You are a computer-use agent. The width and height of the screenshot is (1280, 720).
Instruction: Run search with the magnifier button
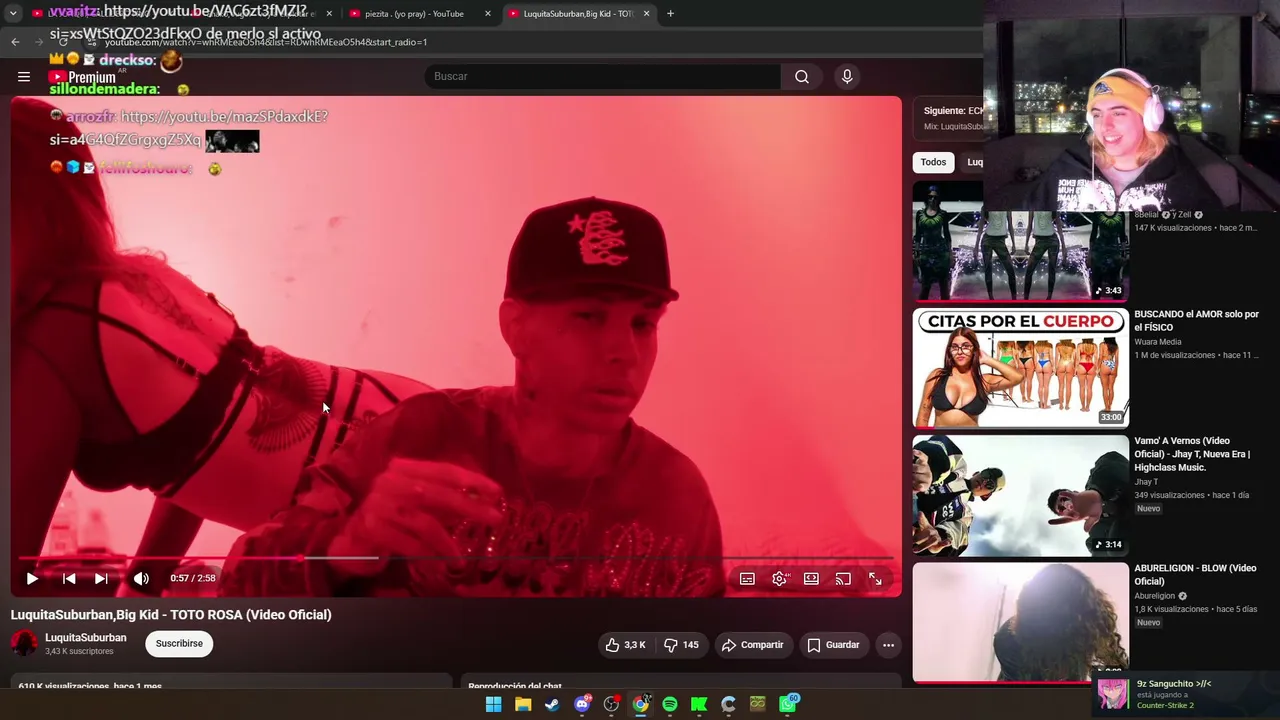(802, 77)
